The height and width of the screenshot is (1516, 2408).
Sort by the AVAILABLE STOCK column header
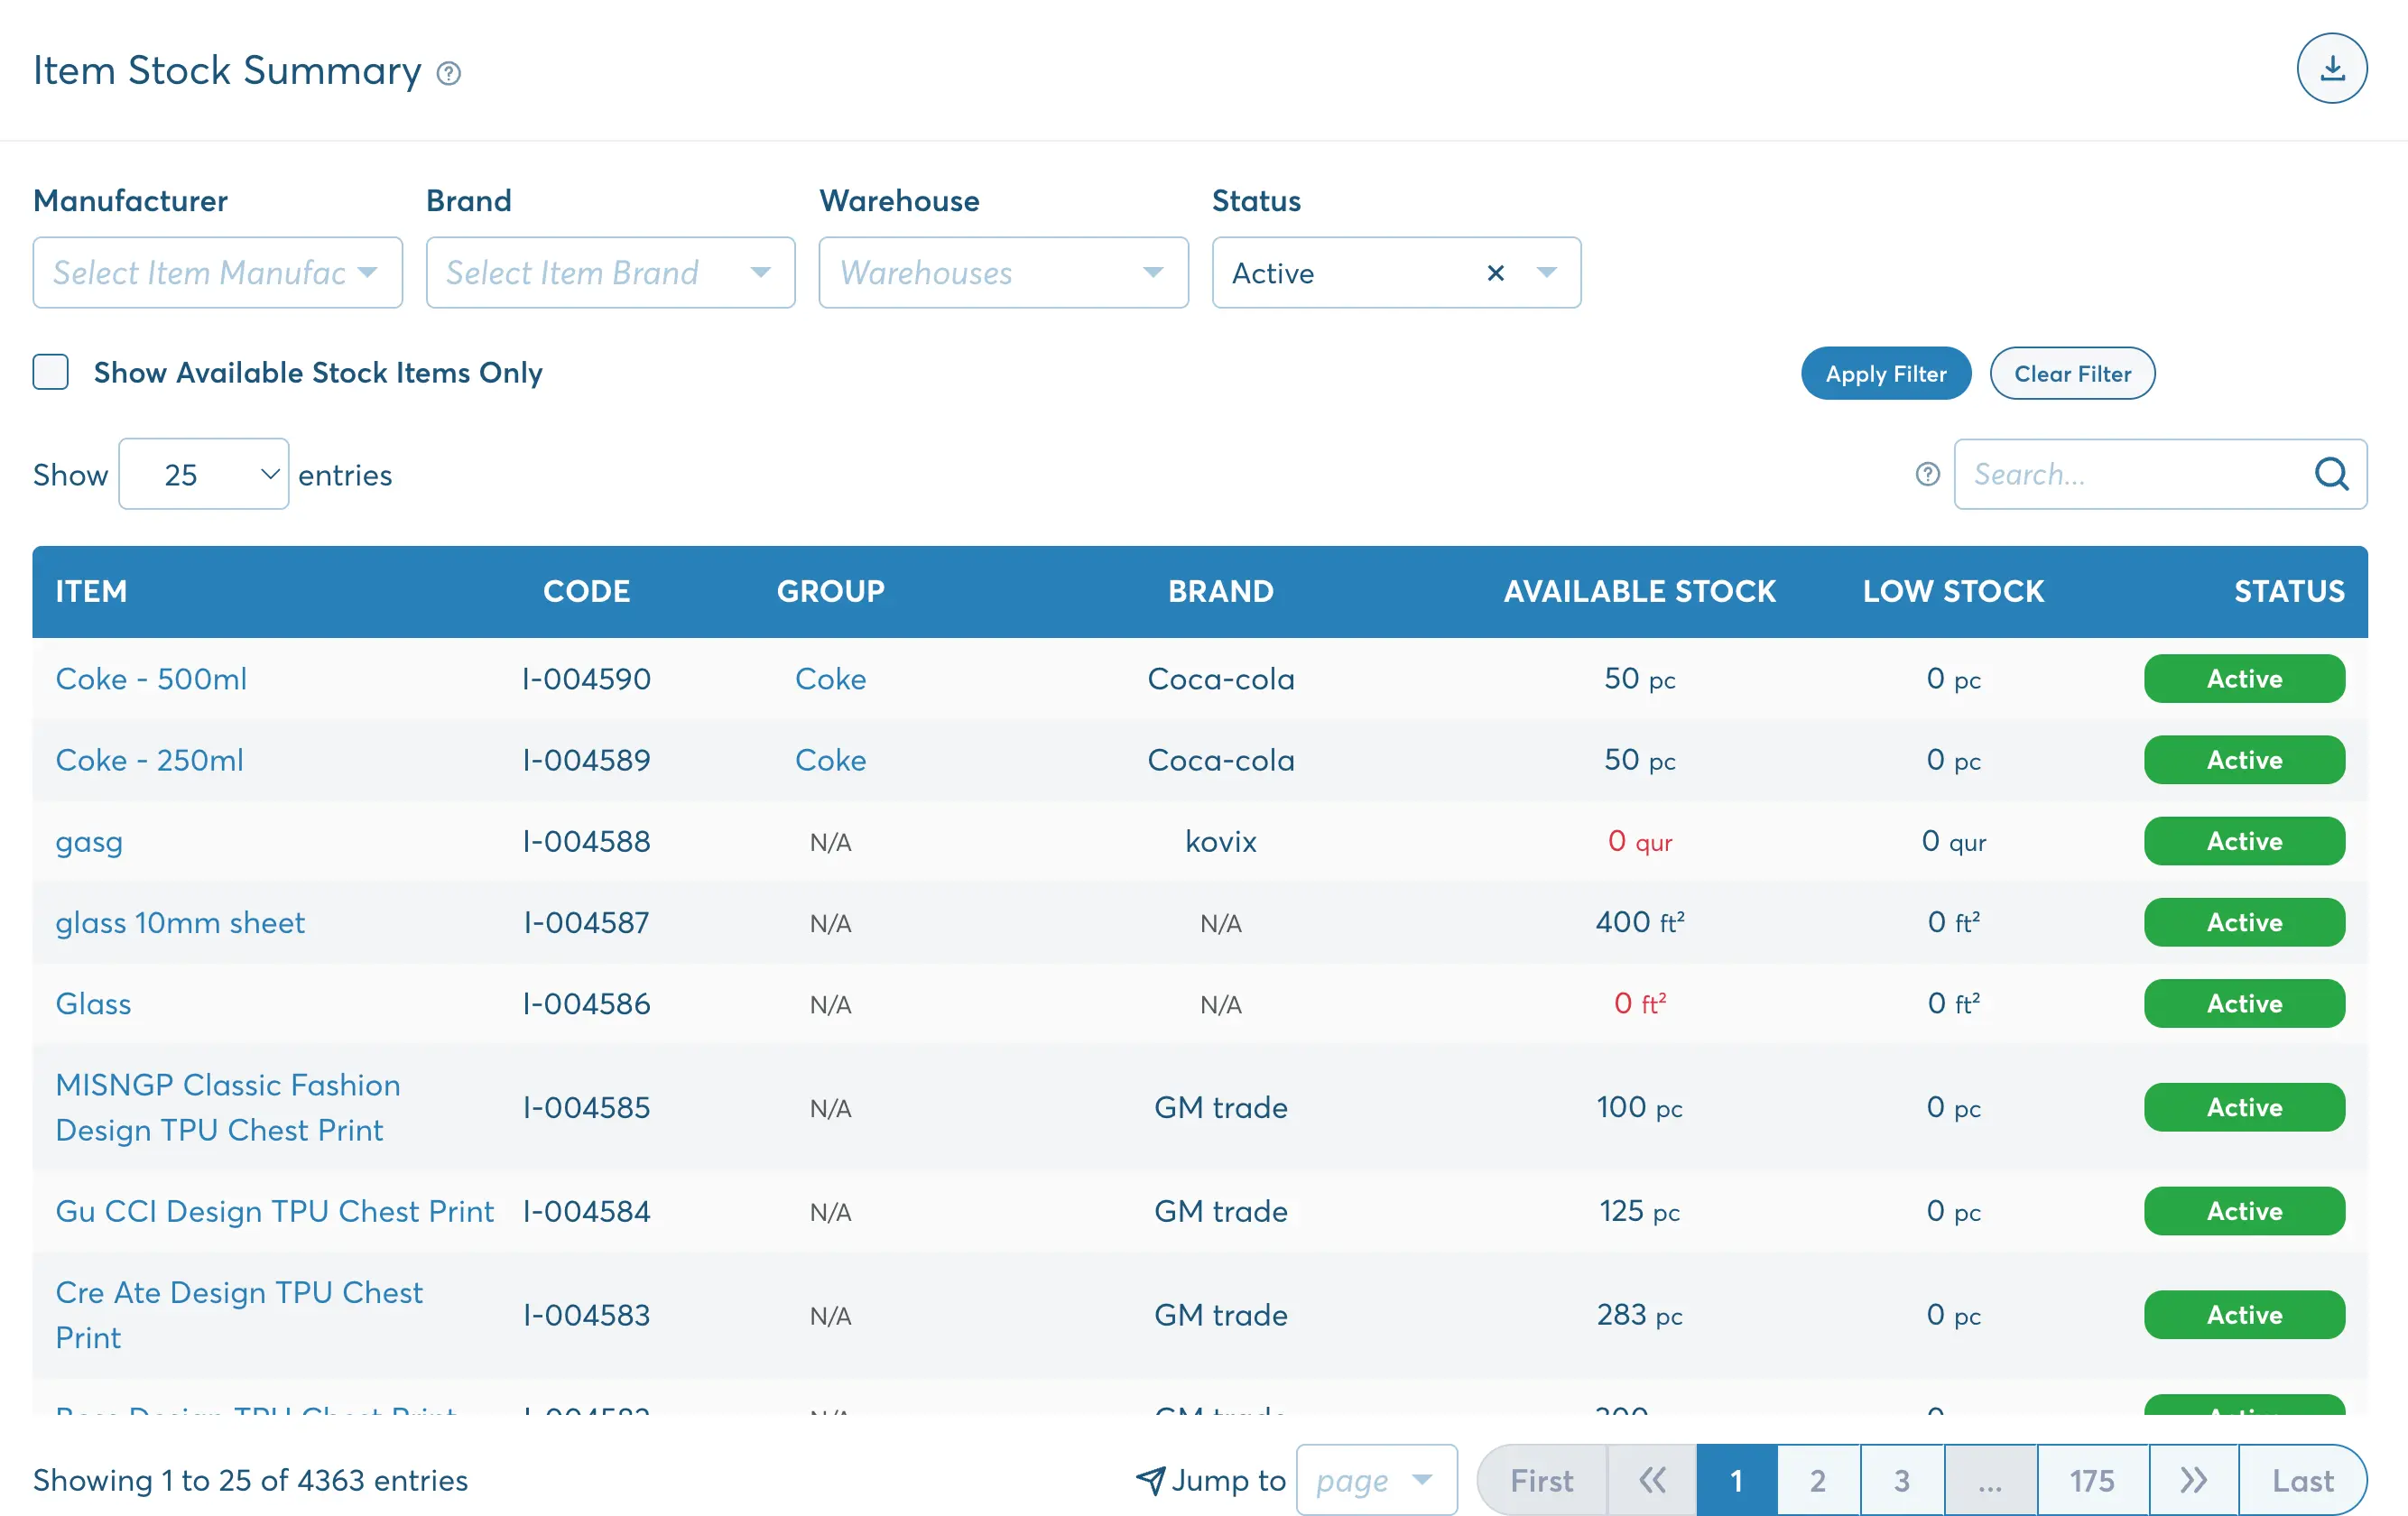click(1639, 591)
